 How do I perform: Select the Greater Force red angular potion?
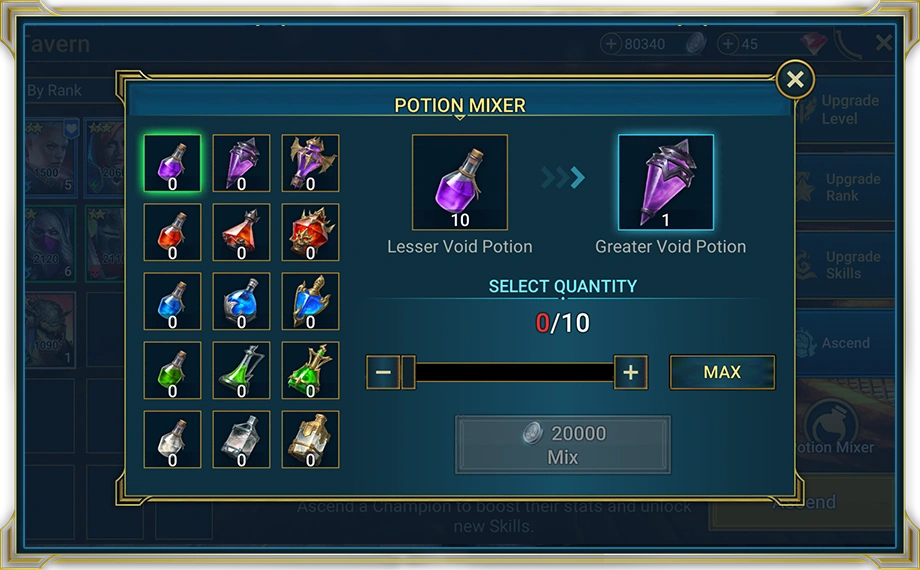click(241, 232)
